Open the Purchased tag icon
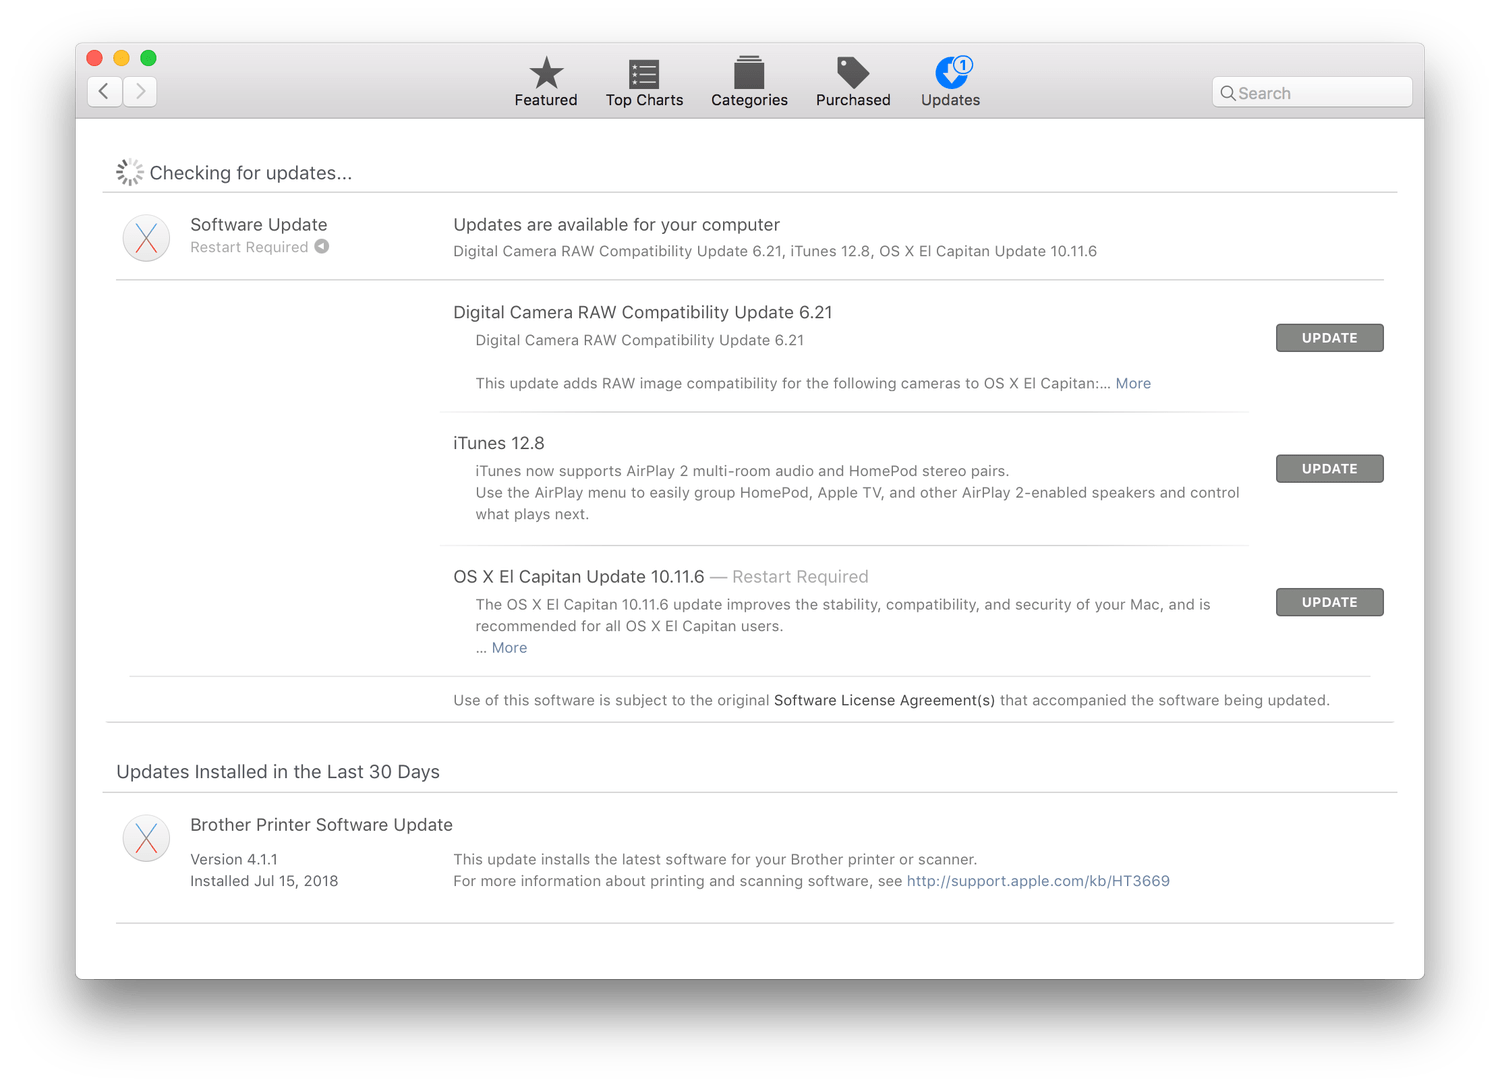1500x1087 pixels. pos(853,72)
